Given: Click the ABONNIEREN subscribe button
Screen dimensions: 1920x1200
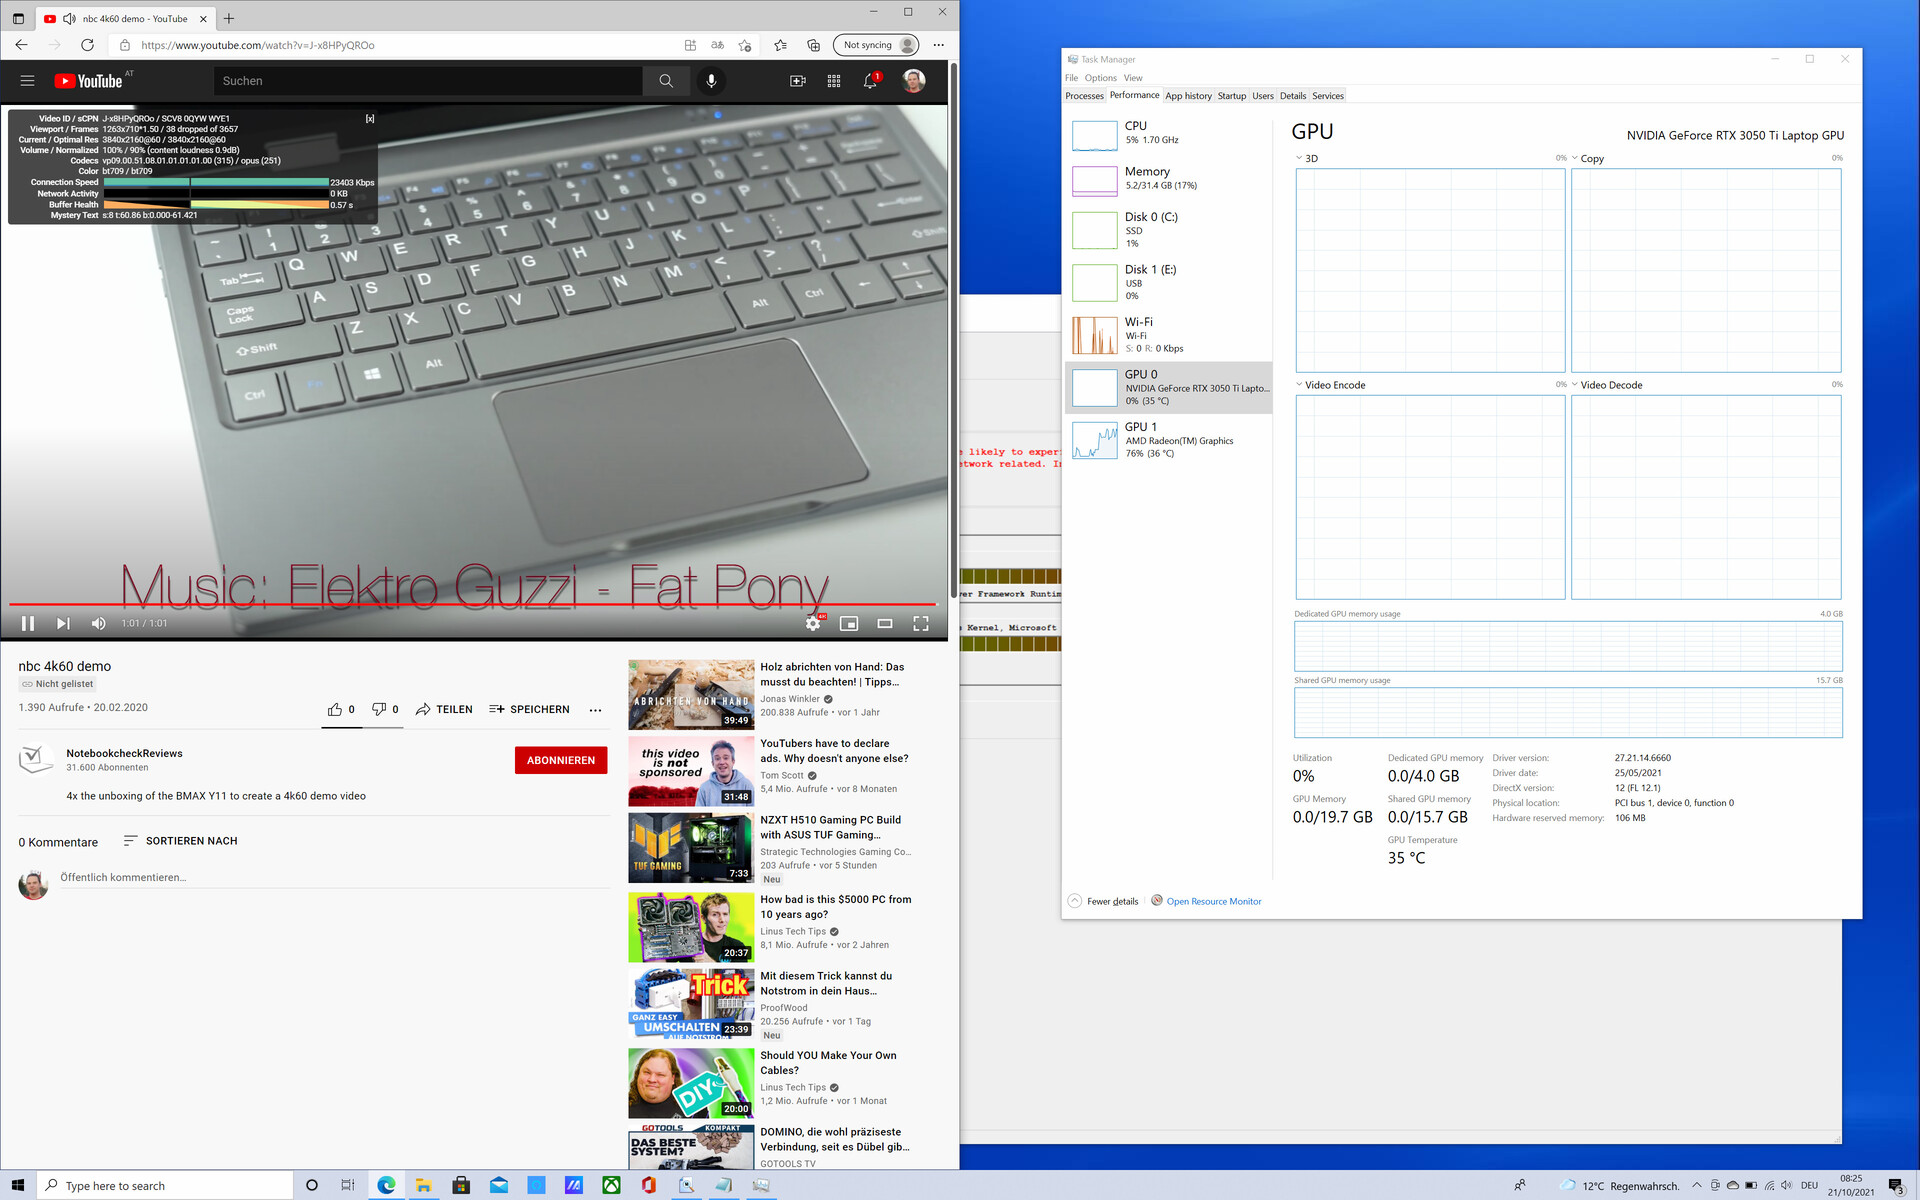Looking at the screenshot, I should coord(560,760).
